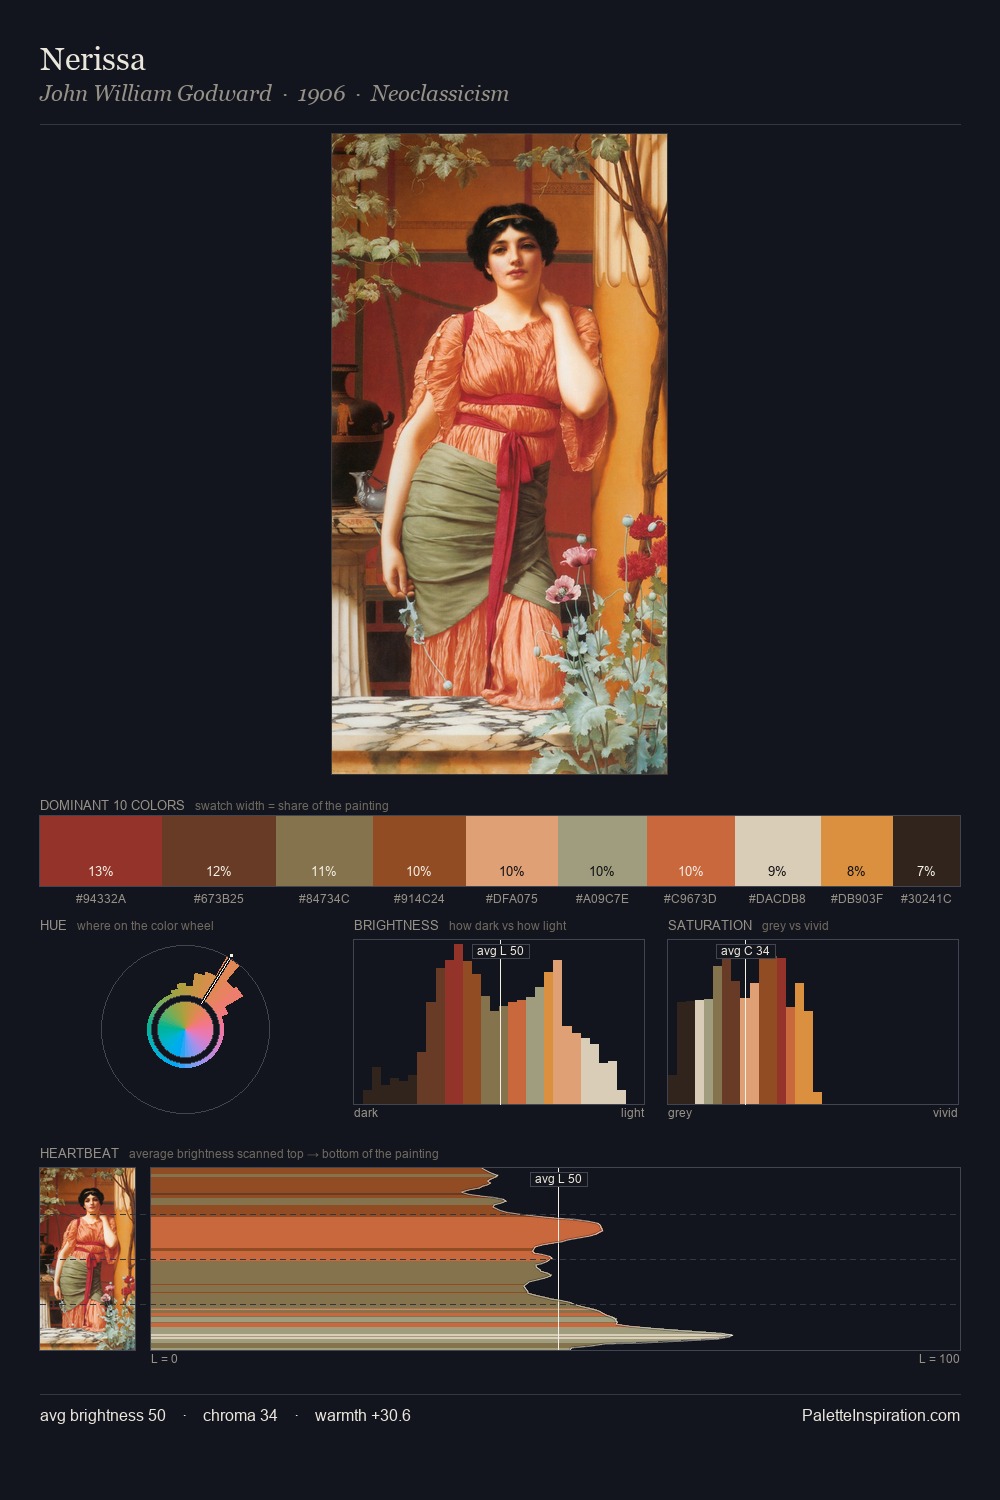This screenshot has width=1000, height=1500.
Task: Click the hex code #DB903F label
Action: click(x=857, y=898)
